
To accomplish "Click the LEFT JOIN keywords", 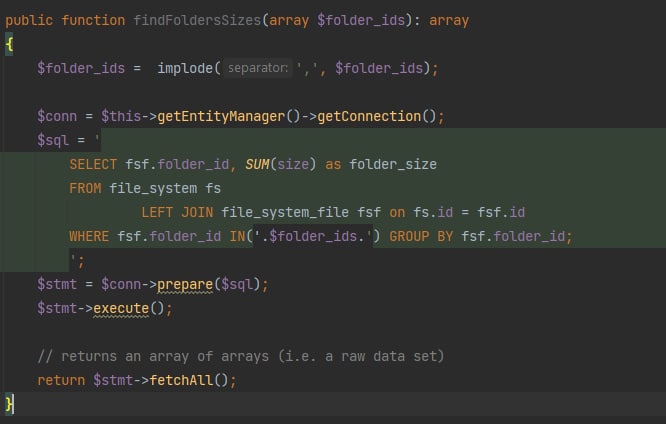I will tap(177, 212).
